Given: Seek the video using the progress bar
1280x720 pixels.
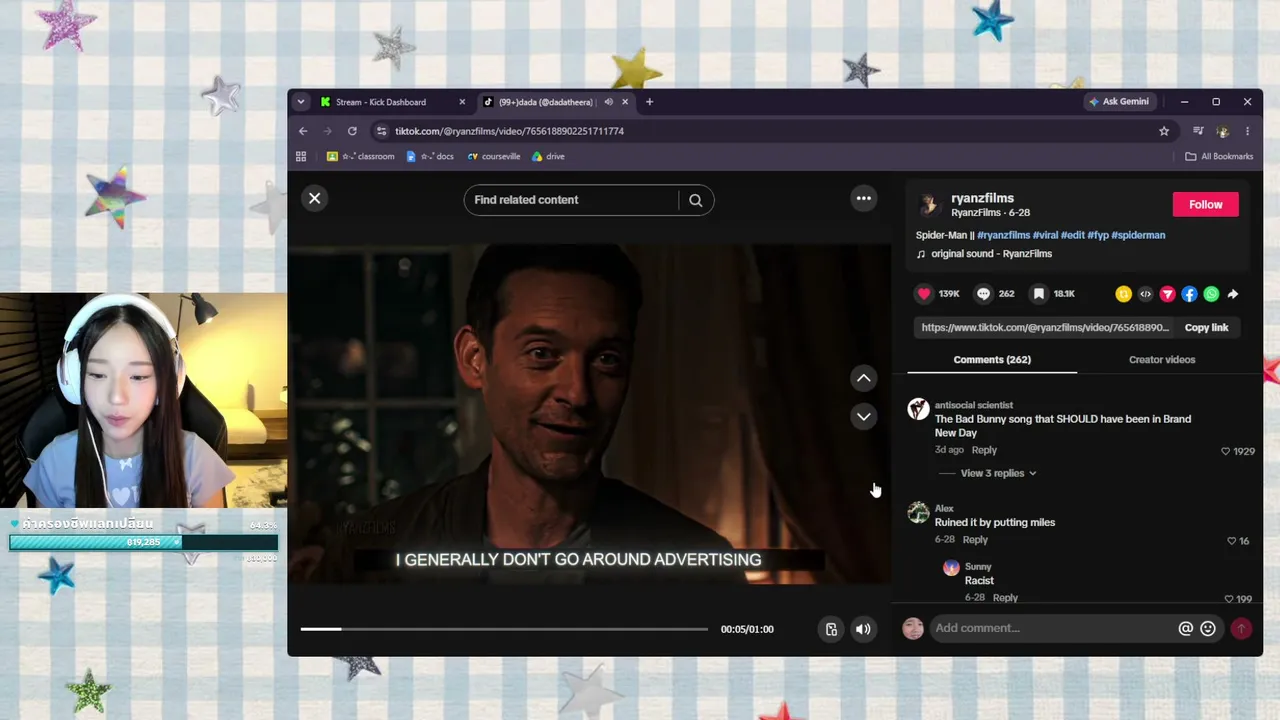Looking at the screenshot, I should coord(504,629).
